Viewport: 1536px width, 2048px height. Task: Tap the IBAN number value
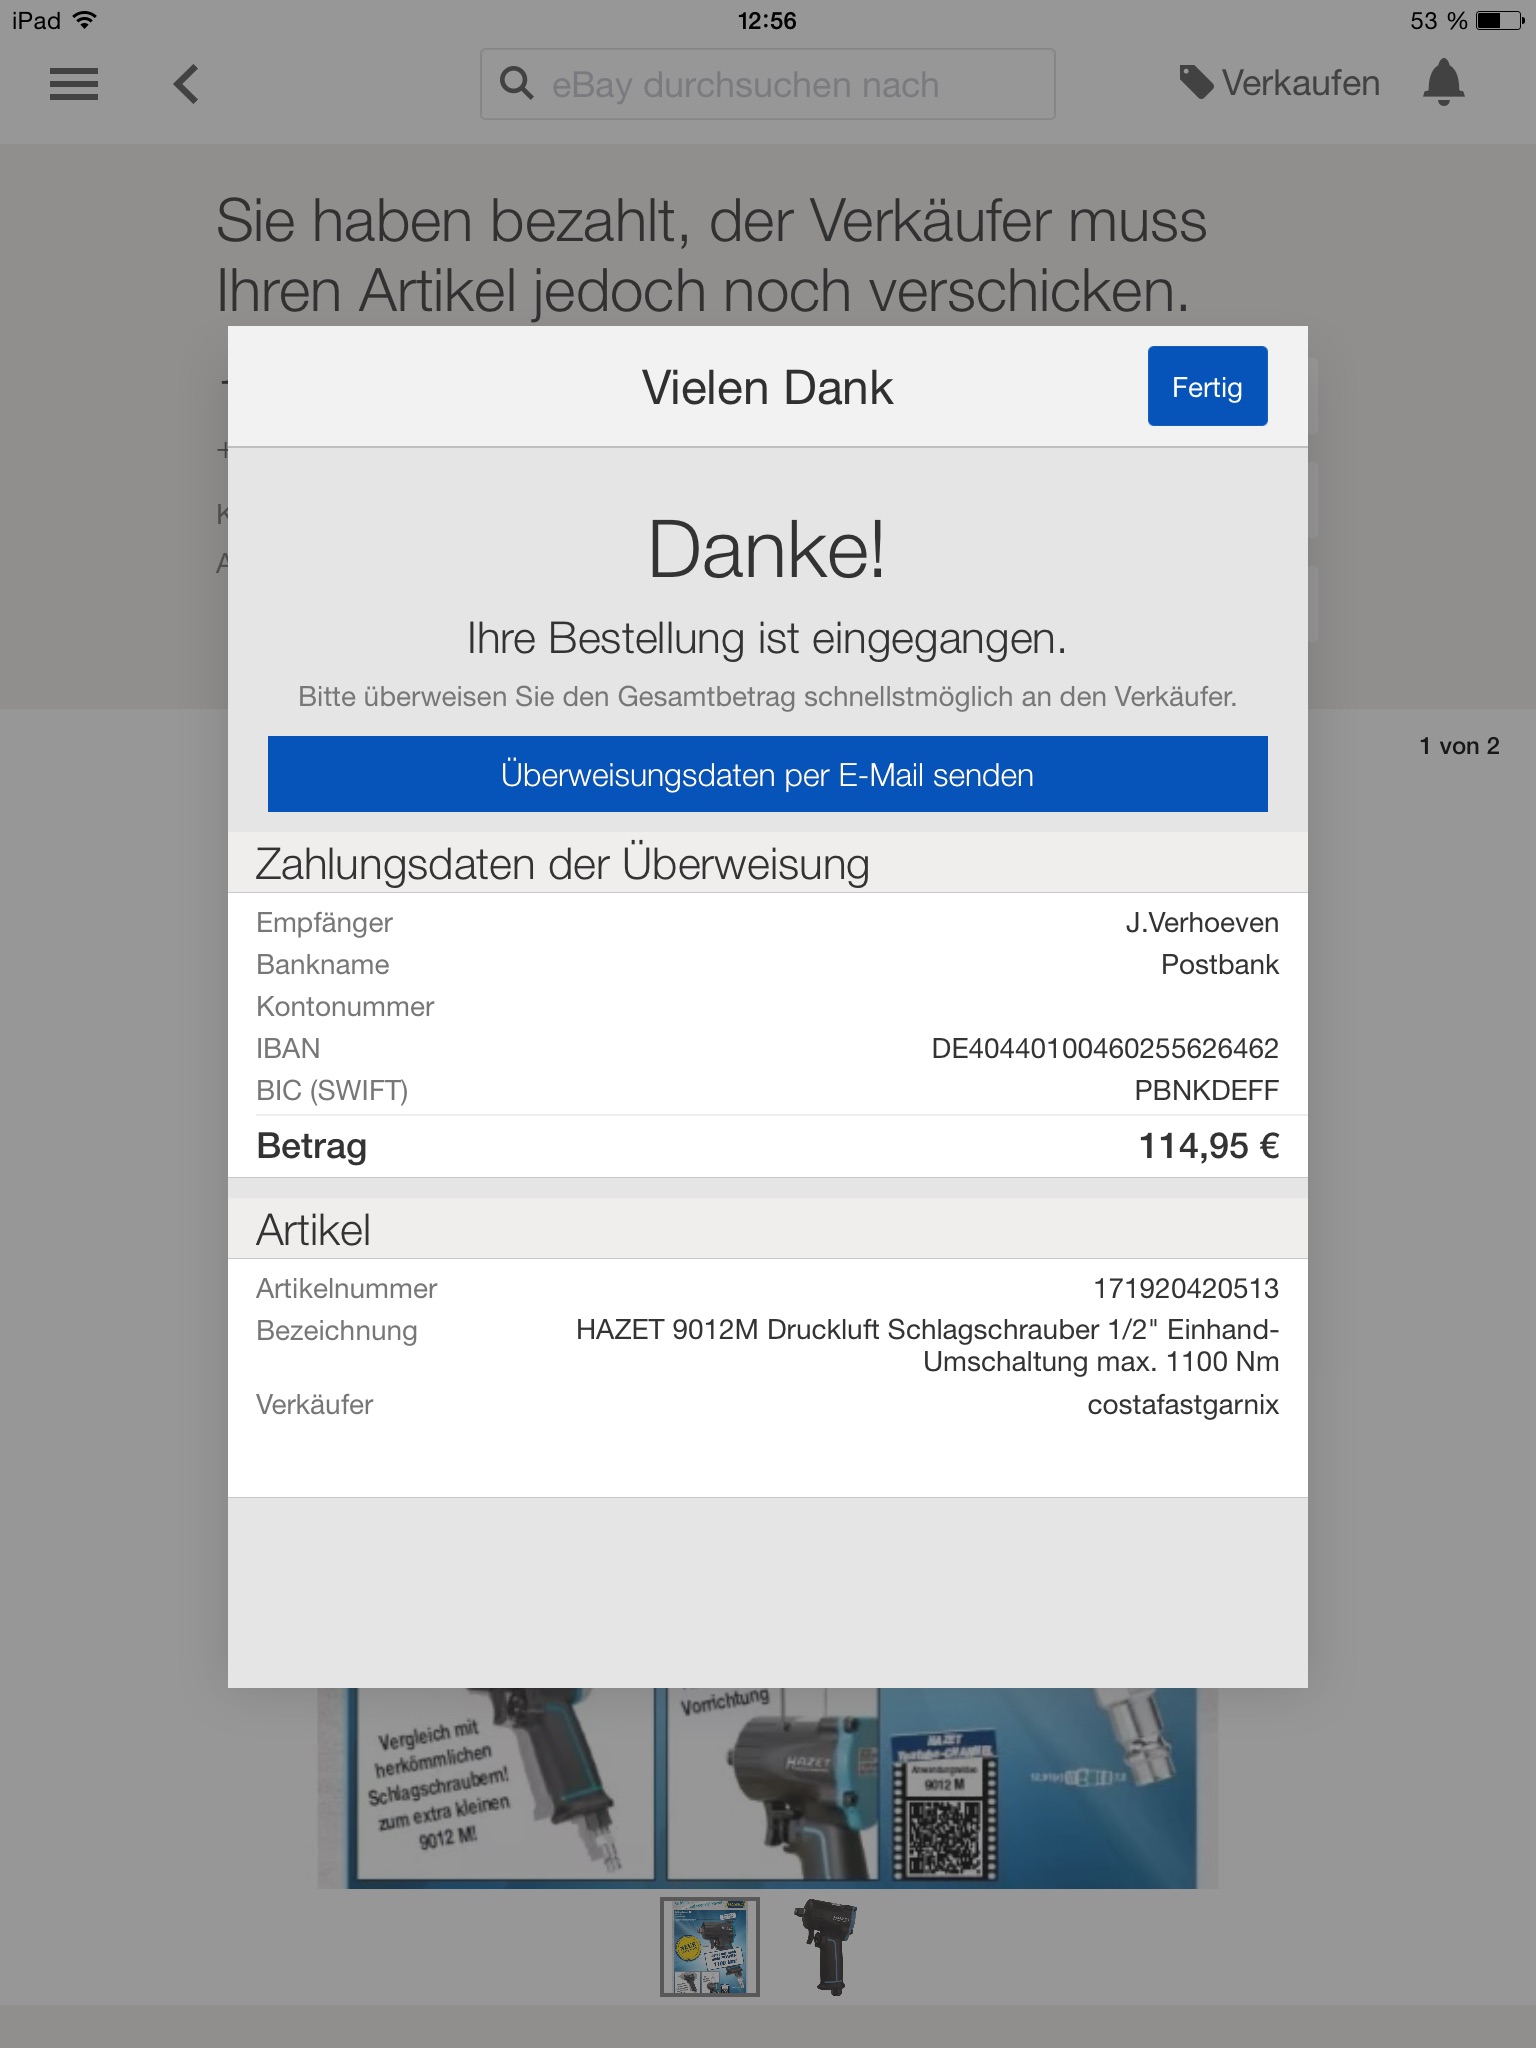(1104, 1048)
